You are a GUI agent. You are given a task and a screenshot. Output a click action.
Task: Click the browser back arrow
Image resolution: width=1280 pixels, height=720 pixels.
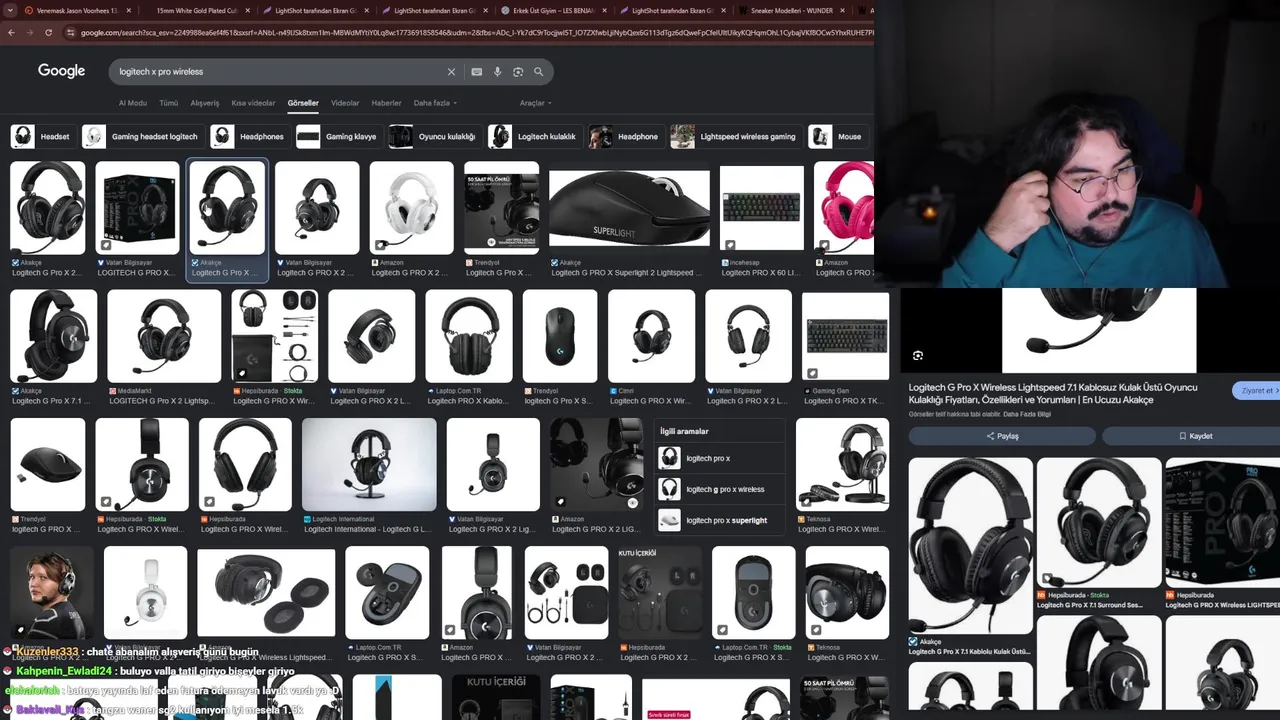click(x=11, y=32)
